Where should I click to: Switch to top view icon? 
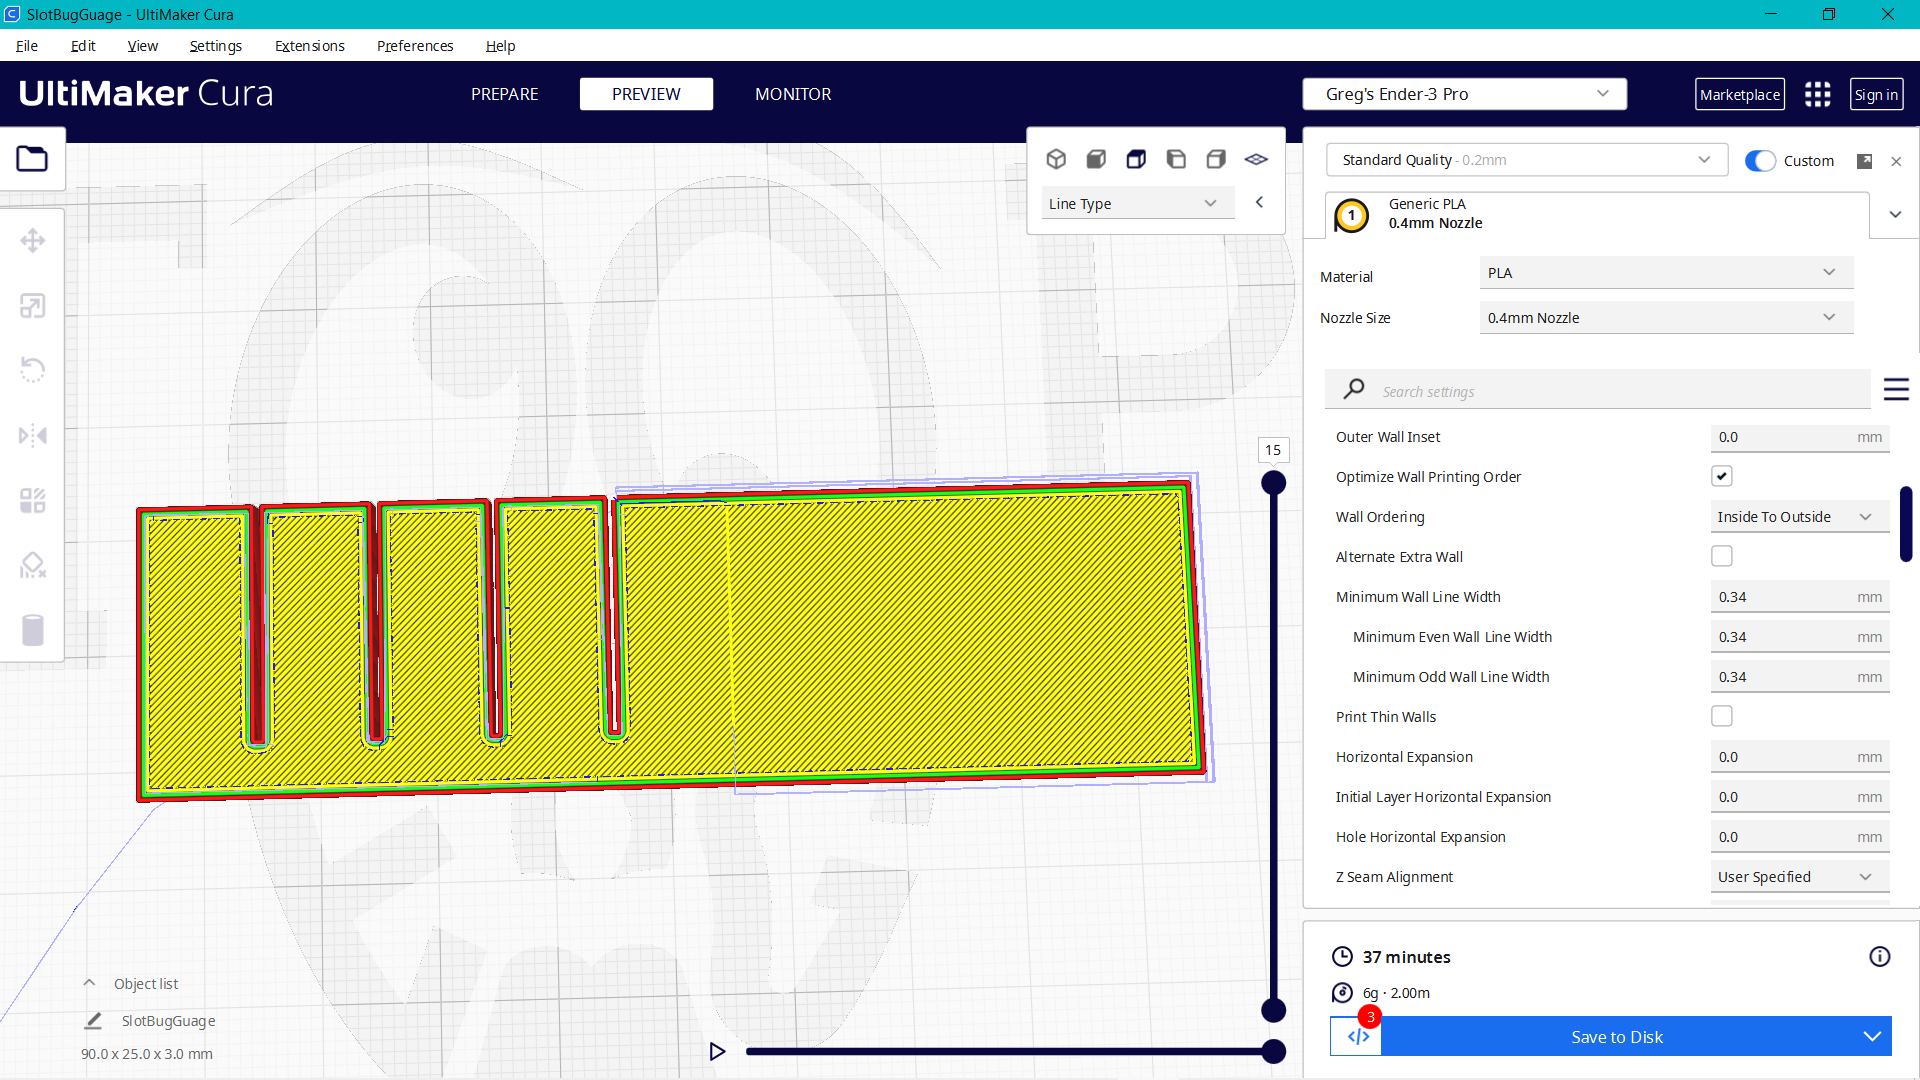pyautogui.click(x=1136, y=159)
